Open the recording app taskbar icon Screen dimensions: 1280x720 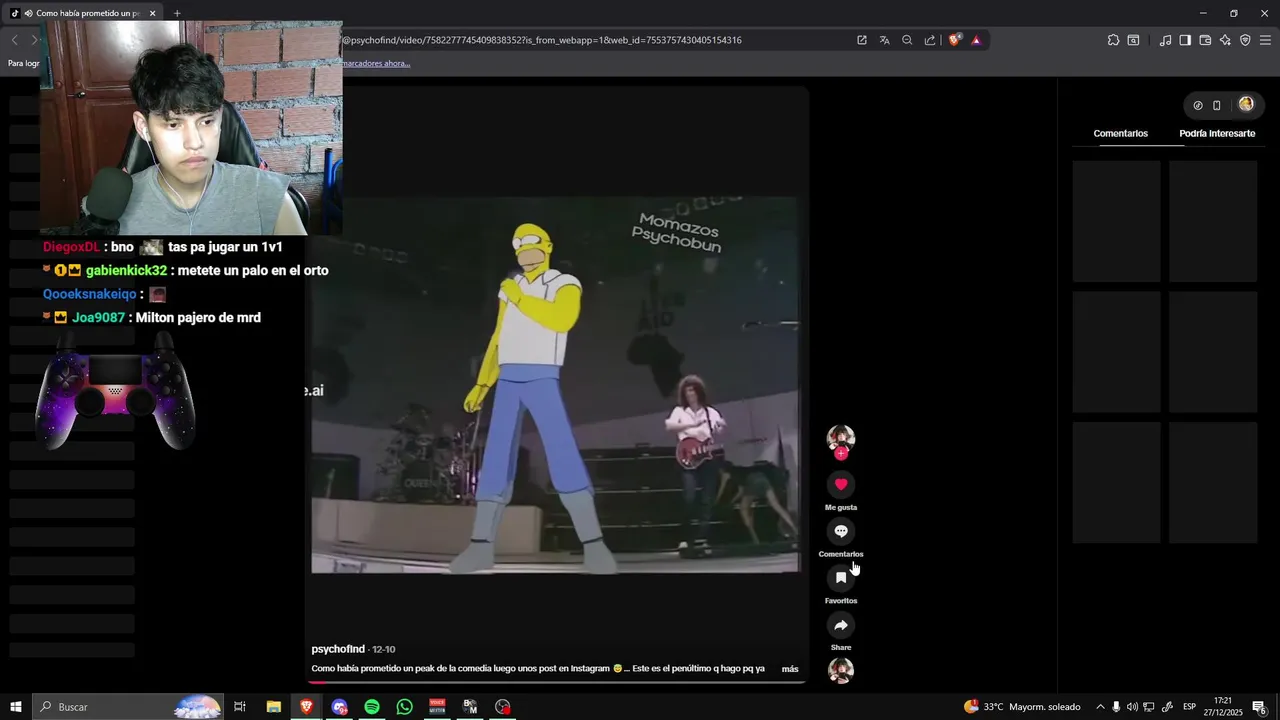(x=503, y=707)
